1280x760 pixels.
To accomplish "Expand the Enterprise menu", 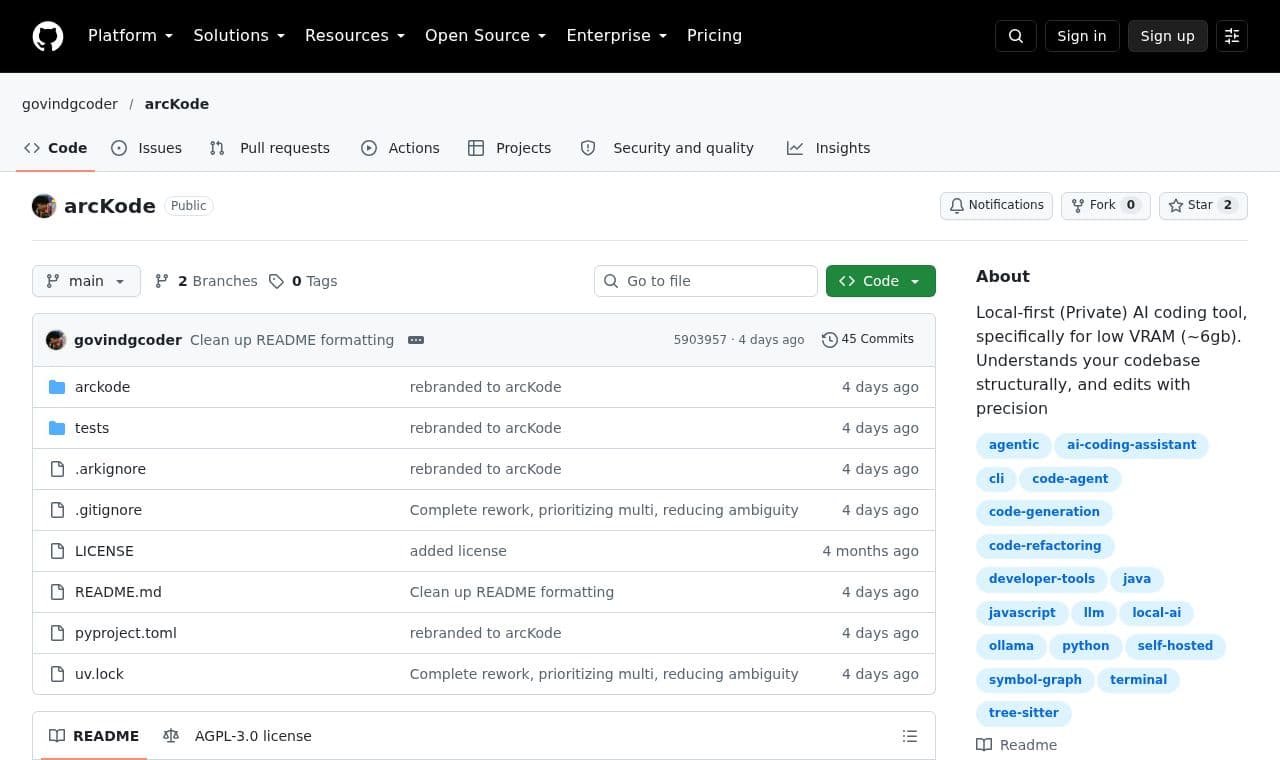I will (616, 36).
